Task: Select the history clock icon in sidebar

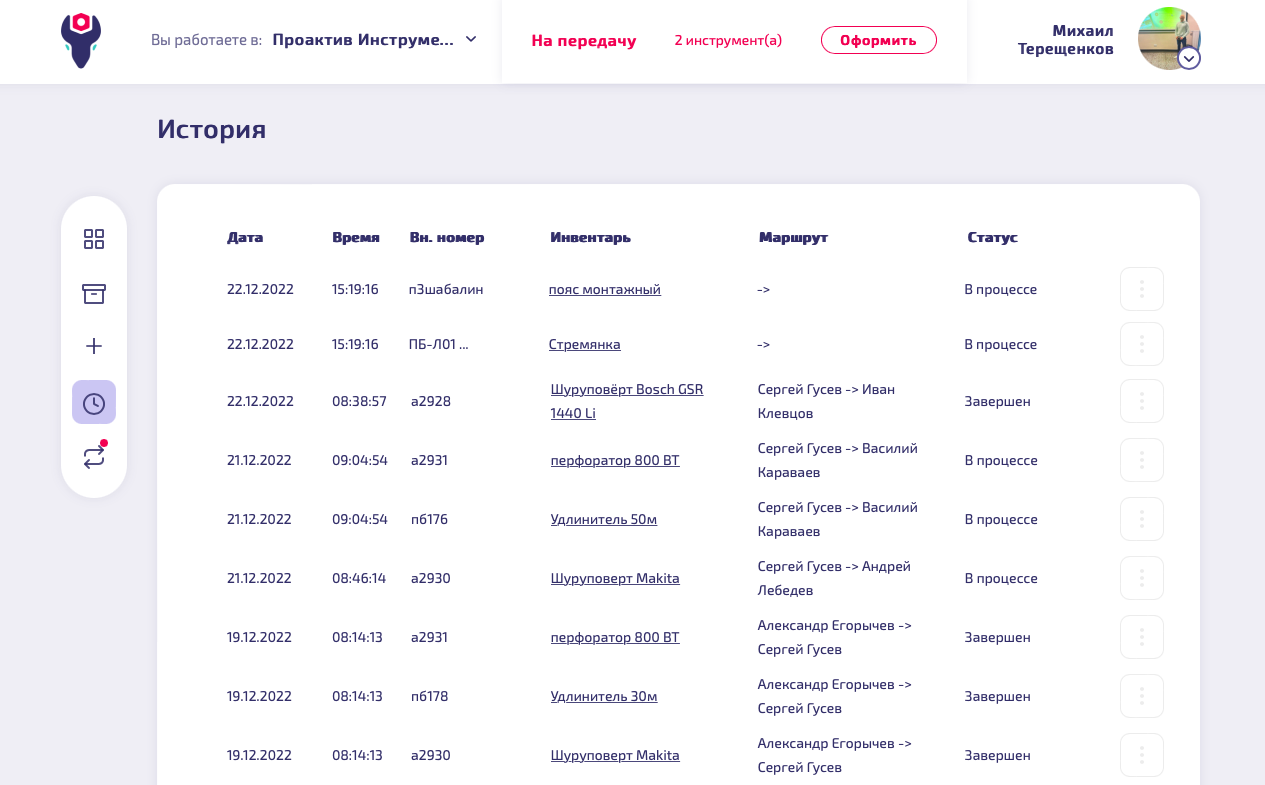Action: coord(94,403)
